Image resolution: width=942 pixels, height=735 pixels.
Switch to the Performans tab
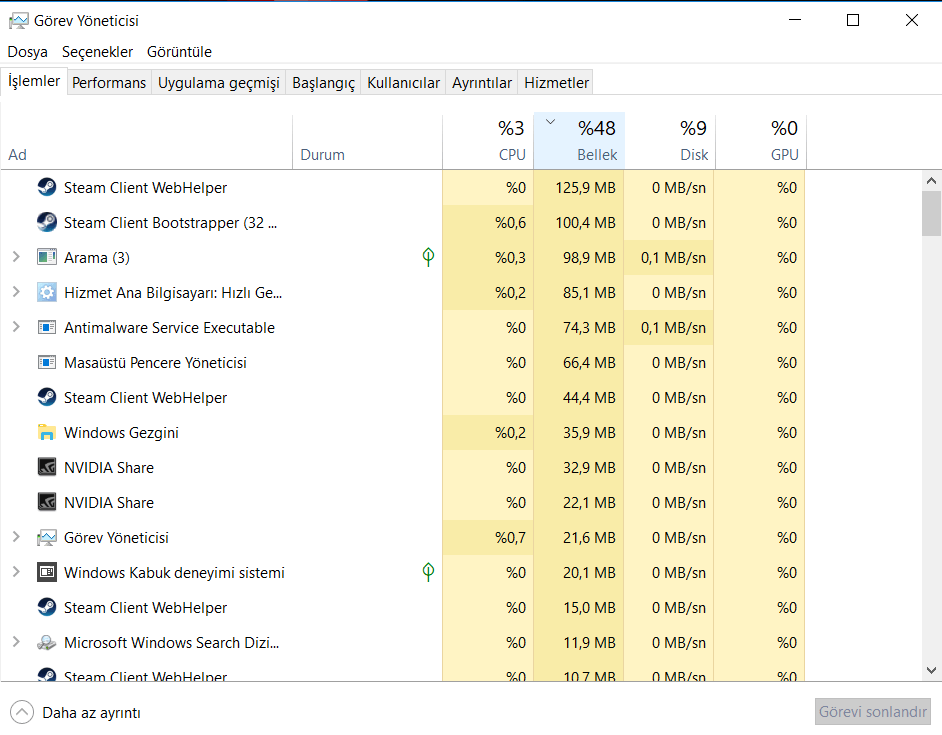coord(109,83)
